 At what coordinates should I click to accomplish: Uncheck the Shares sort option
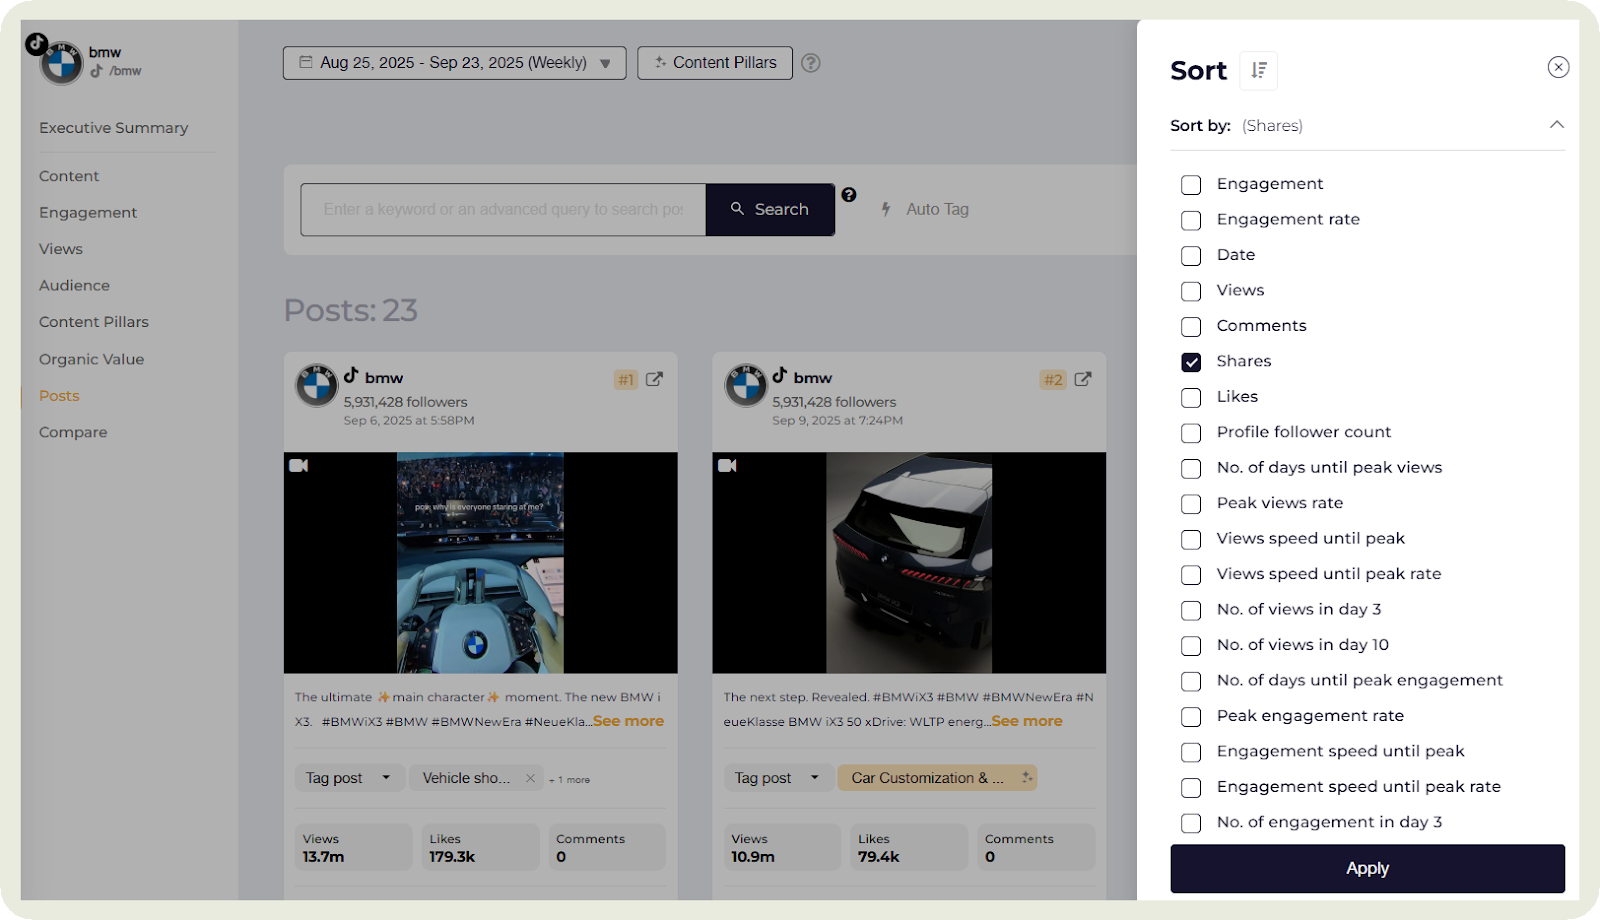click(x=1190, y=362)
